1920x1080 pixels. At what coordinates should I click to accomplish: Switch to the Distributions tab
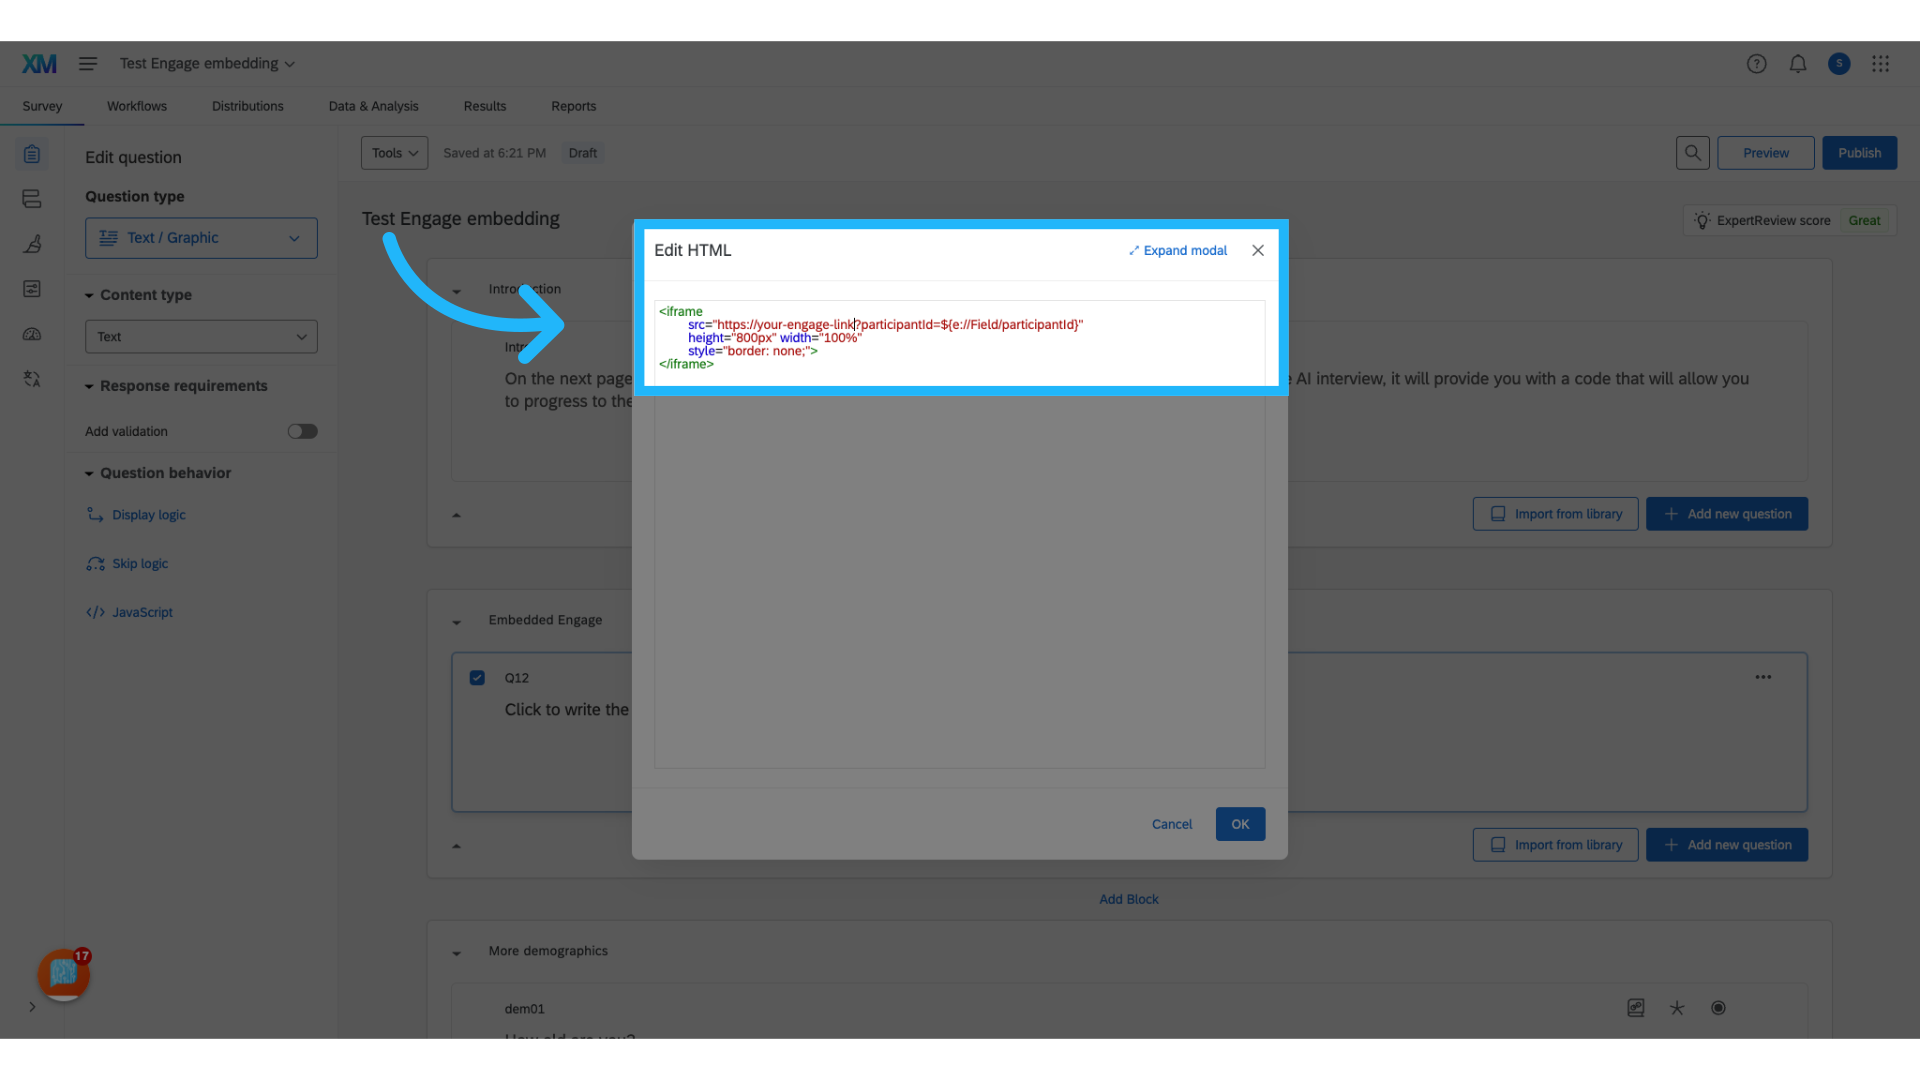tap(248, 106)
